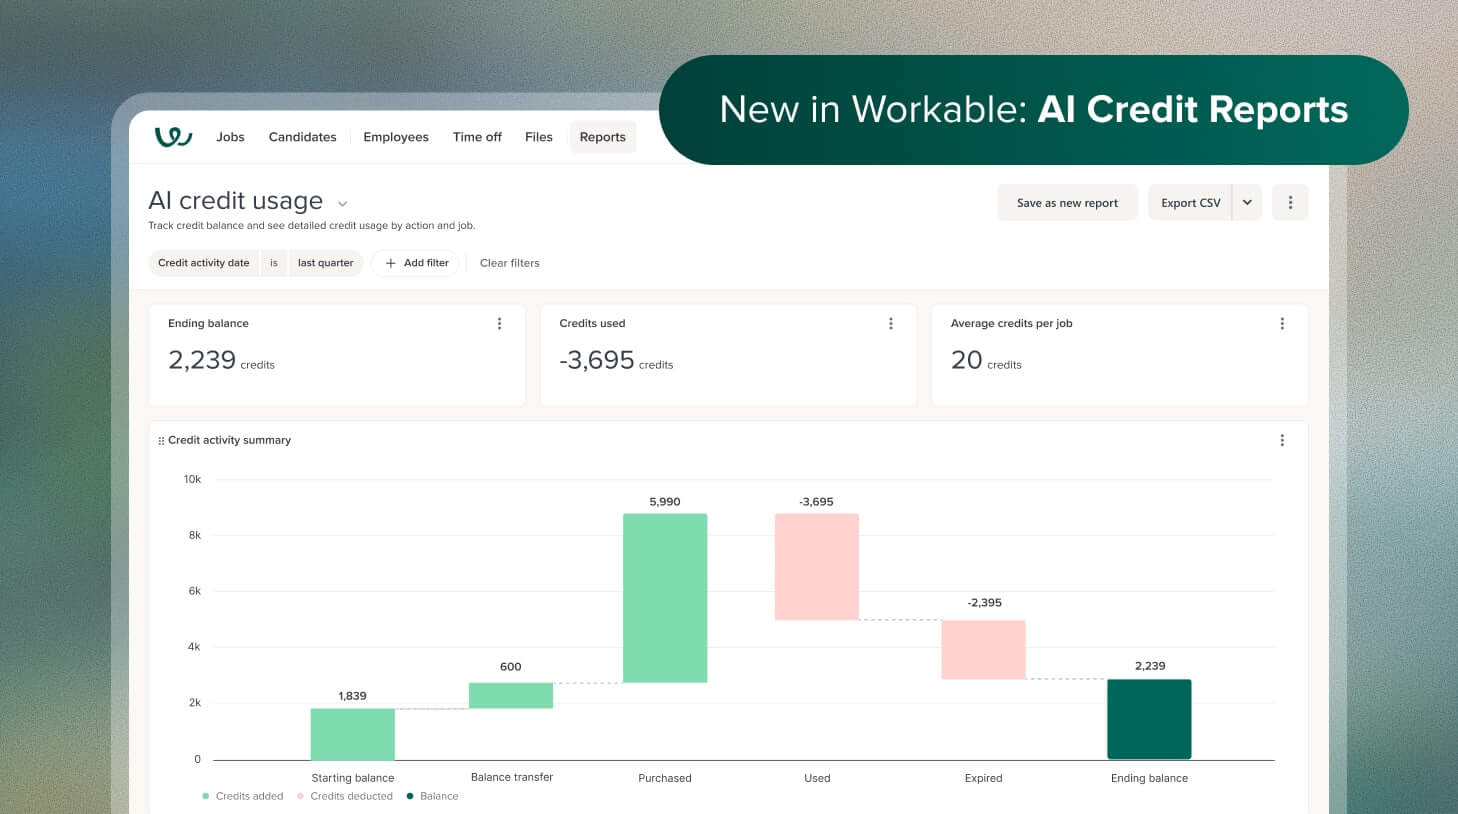The height and width of the screenshot is (814, 1458).
Task: Select the Balance transfer bar in chart
Action: [511, 695]
